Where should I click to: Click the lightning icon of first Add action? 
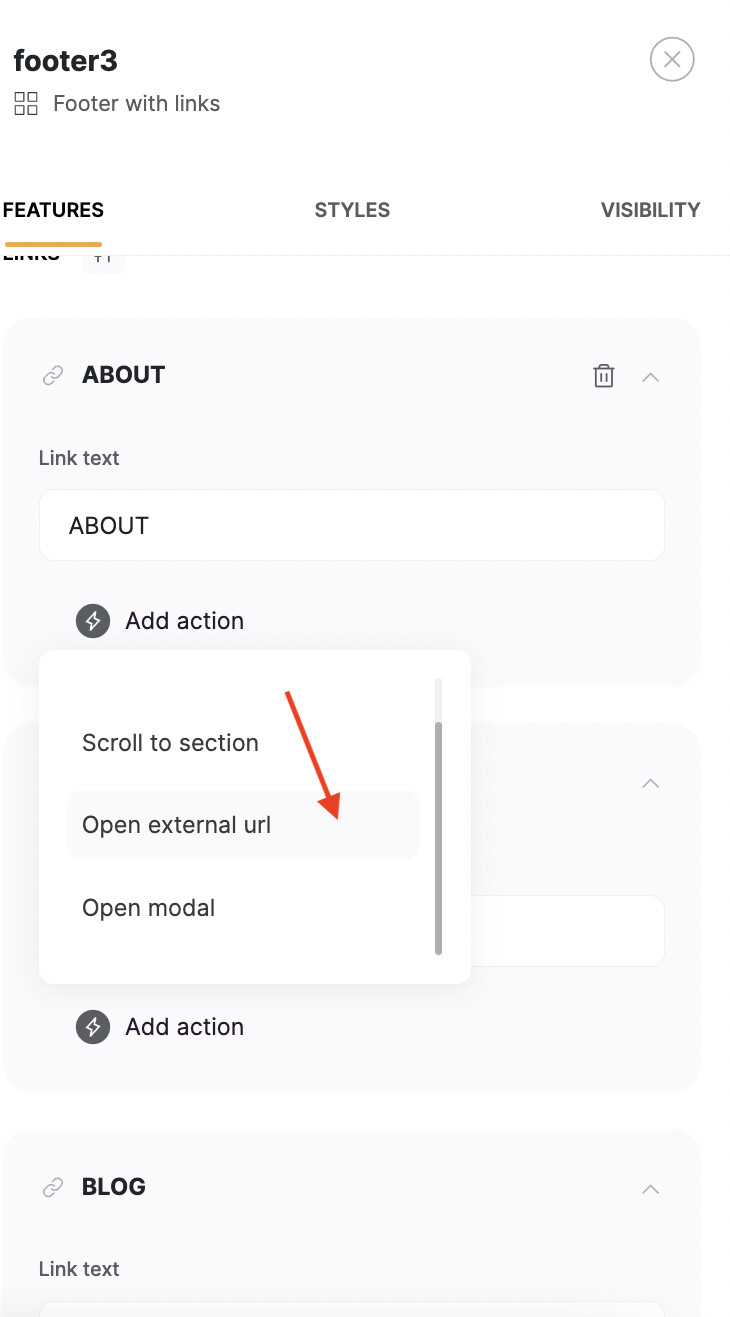(x=93, y=621)
